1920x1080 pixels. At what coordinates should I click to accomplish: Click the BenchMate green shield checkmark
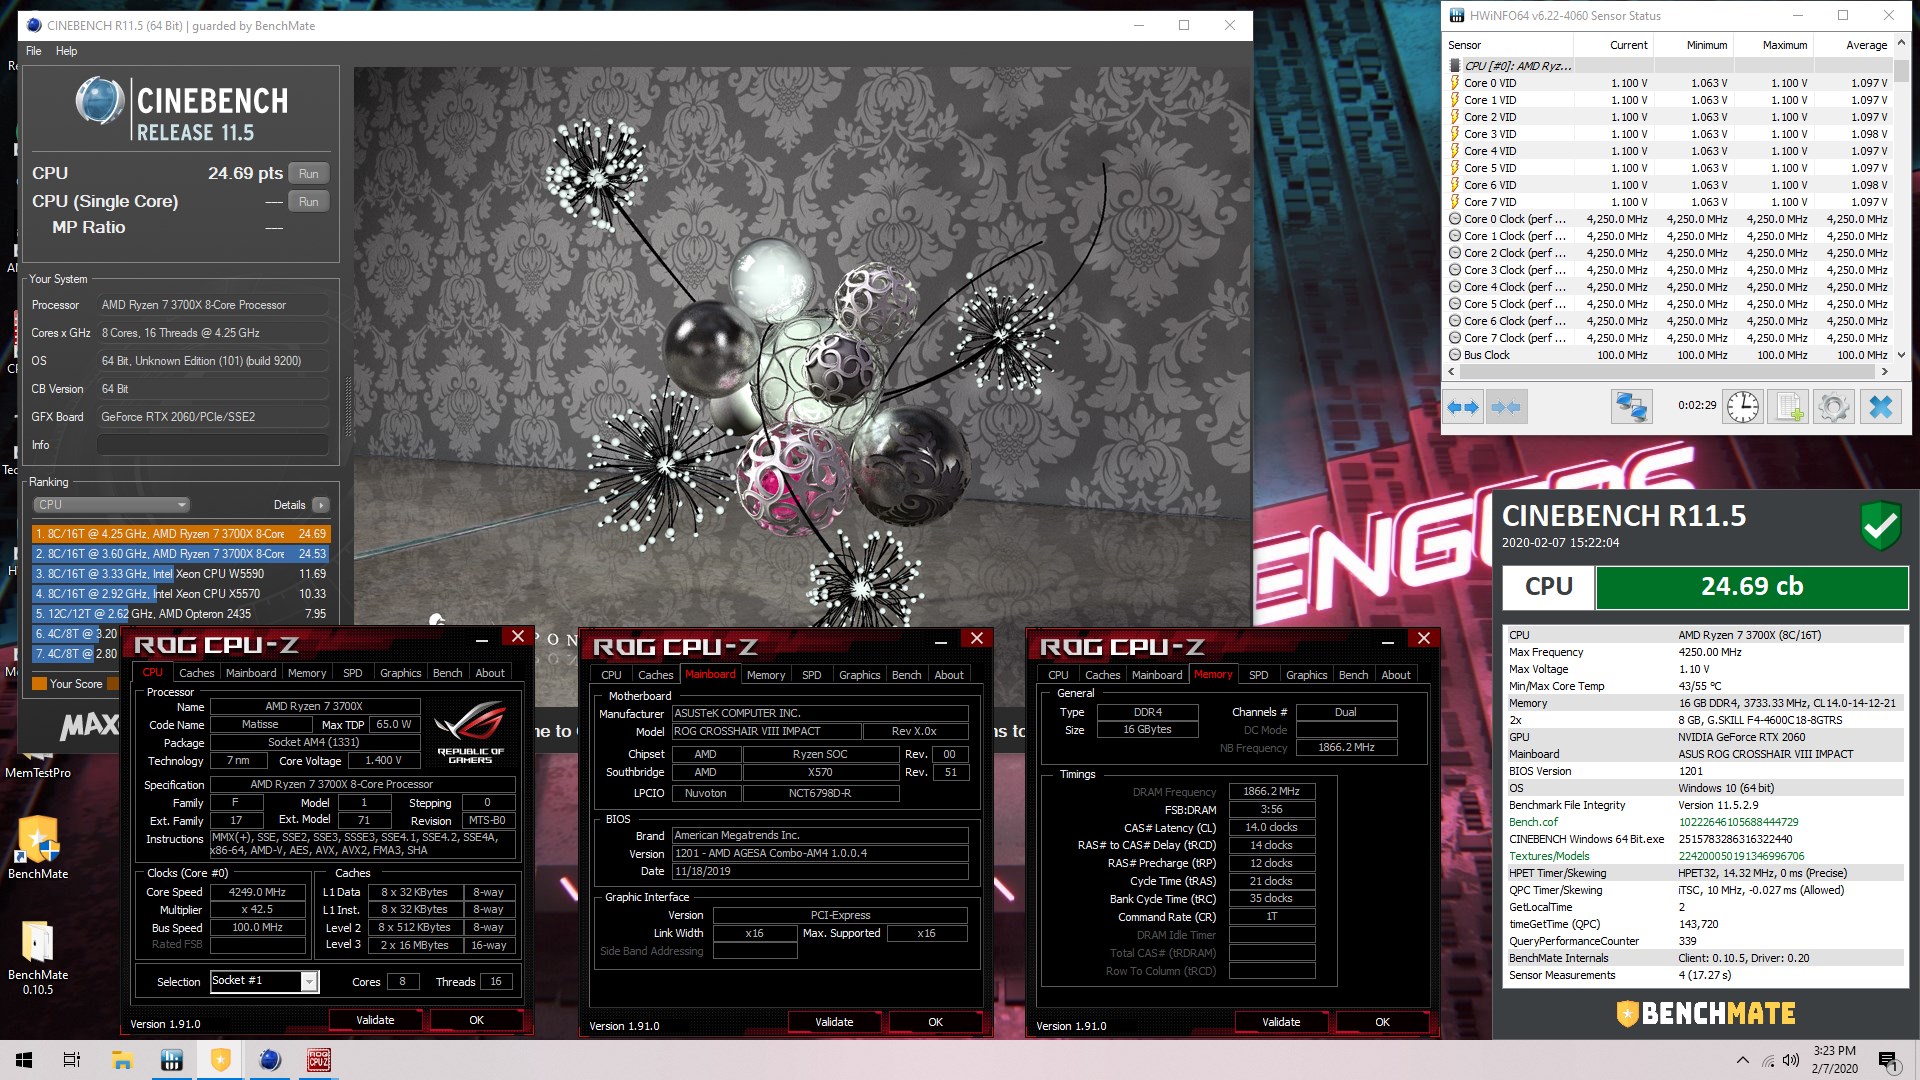(x=1880, y=525)
